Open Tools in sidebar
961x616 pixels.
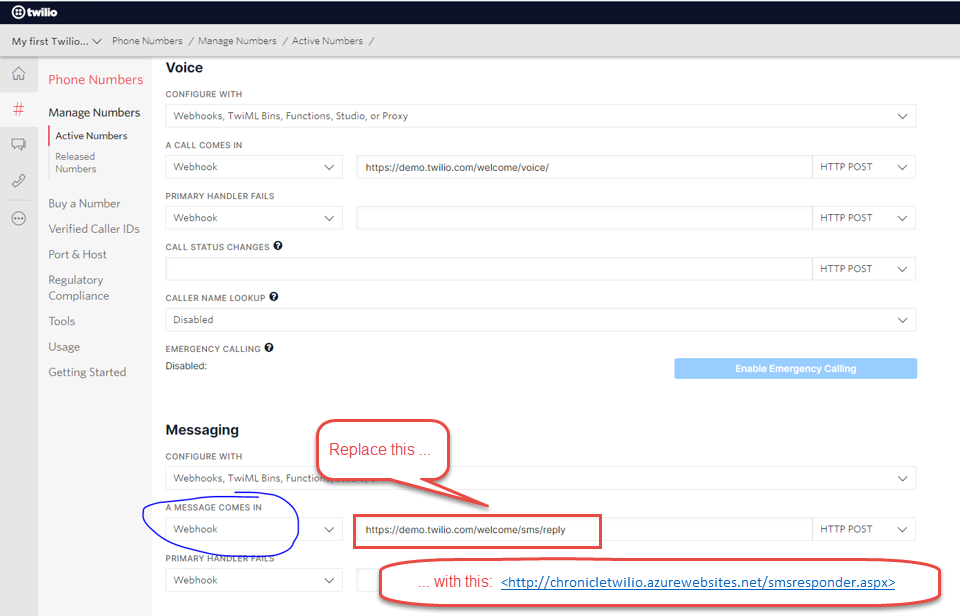[x=62, y=321]
